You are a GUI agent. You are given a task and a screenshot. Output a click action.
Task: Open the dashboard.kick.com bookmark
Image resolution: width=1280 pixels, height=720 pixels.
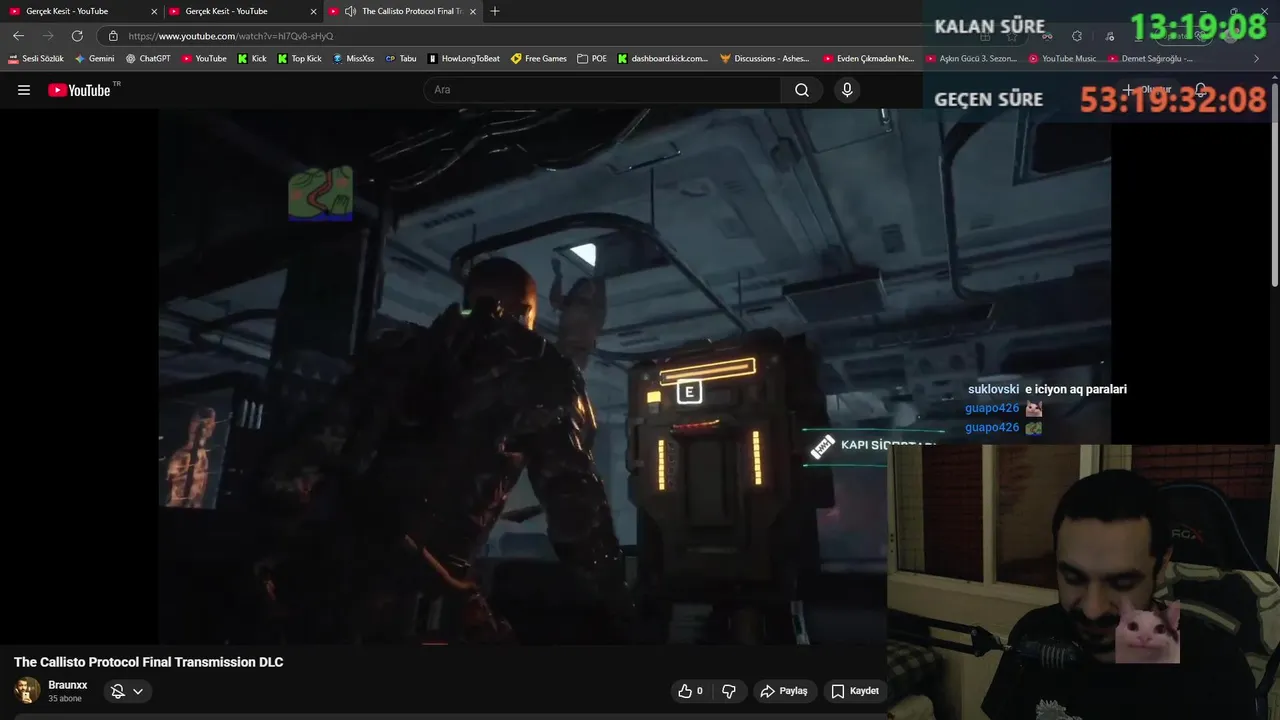click(x=663, y=59)
